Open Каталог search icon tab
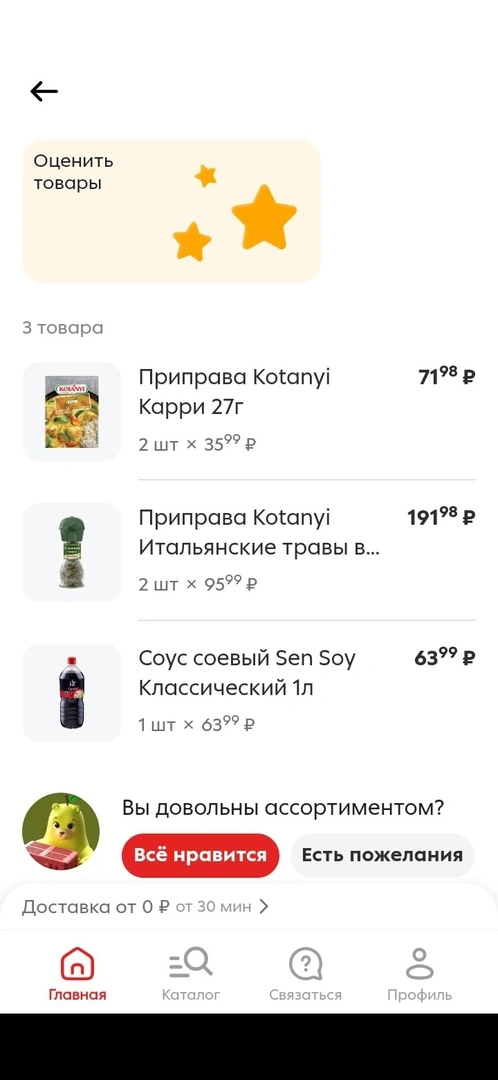 click(191, 964)
